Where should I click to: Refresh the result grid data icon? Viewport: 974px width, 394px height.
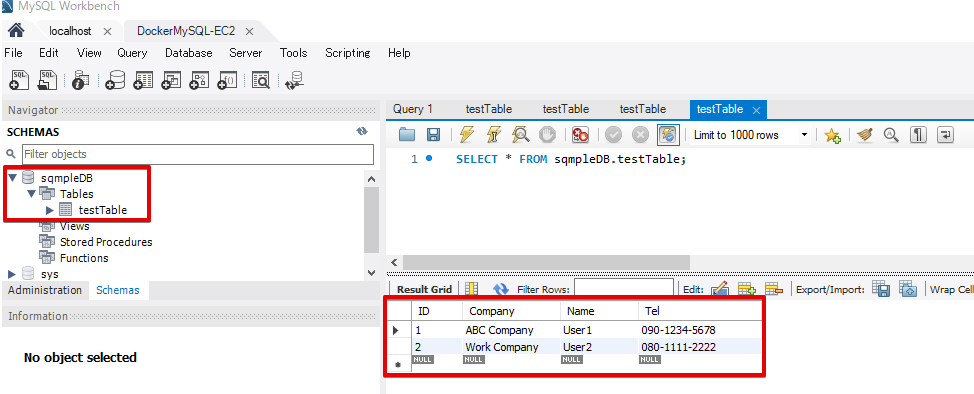(500, 289)
